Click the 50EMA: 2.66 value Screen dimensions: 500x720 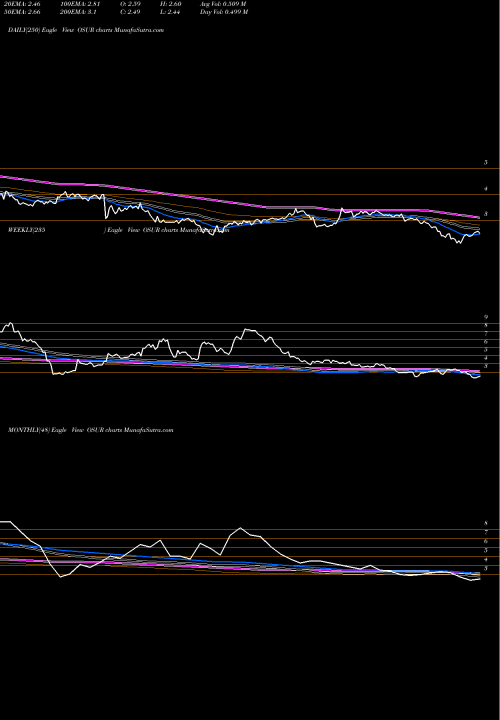pos(20,12)
